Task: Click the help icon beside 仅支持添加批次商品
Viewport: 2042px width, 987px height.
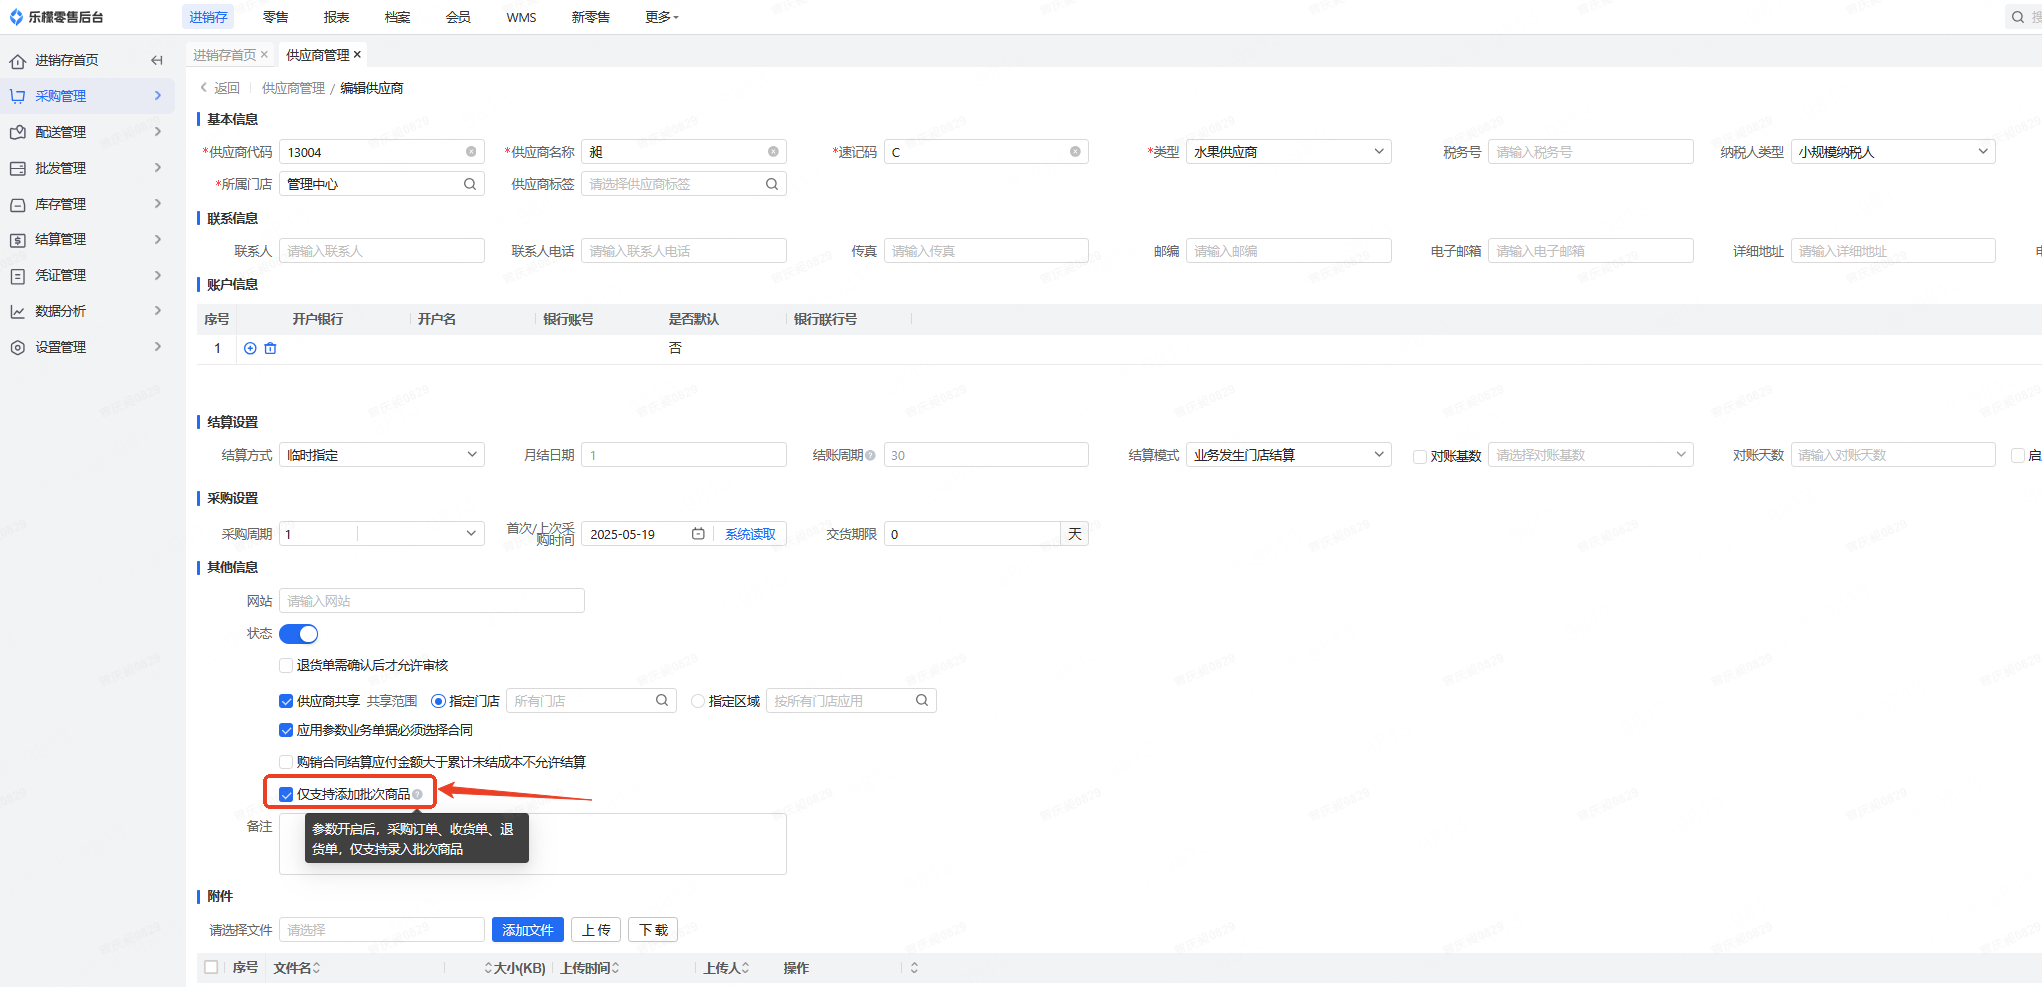Action: pyautogui.click(x=417, y=794)
